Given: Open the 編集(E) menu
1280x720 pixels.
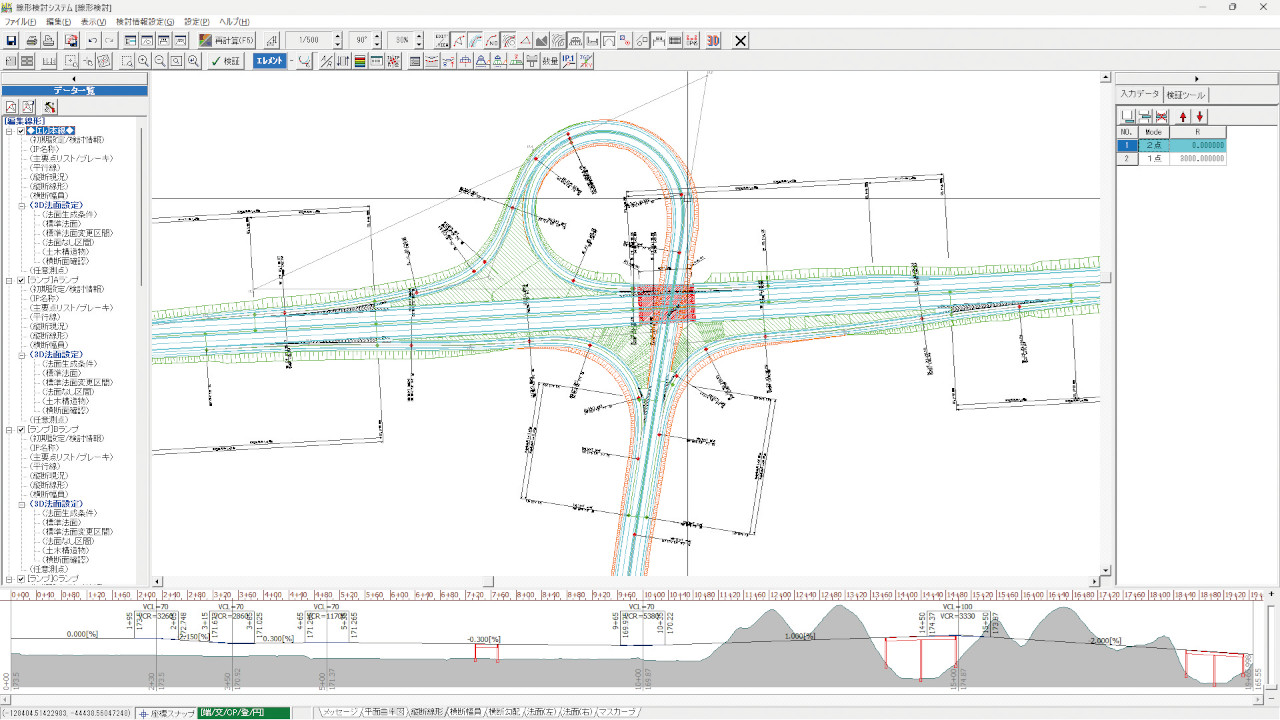Looking at the screenshot, I should pyautogui.click(x=60, y=22).
